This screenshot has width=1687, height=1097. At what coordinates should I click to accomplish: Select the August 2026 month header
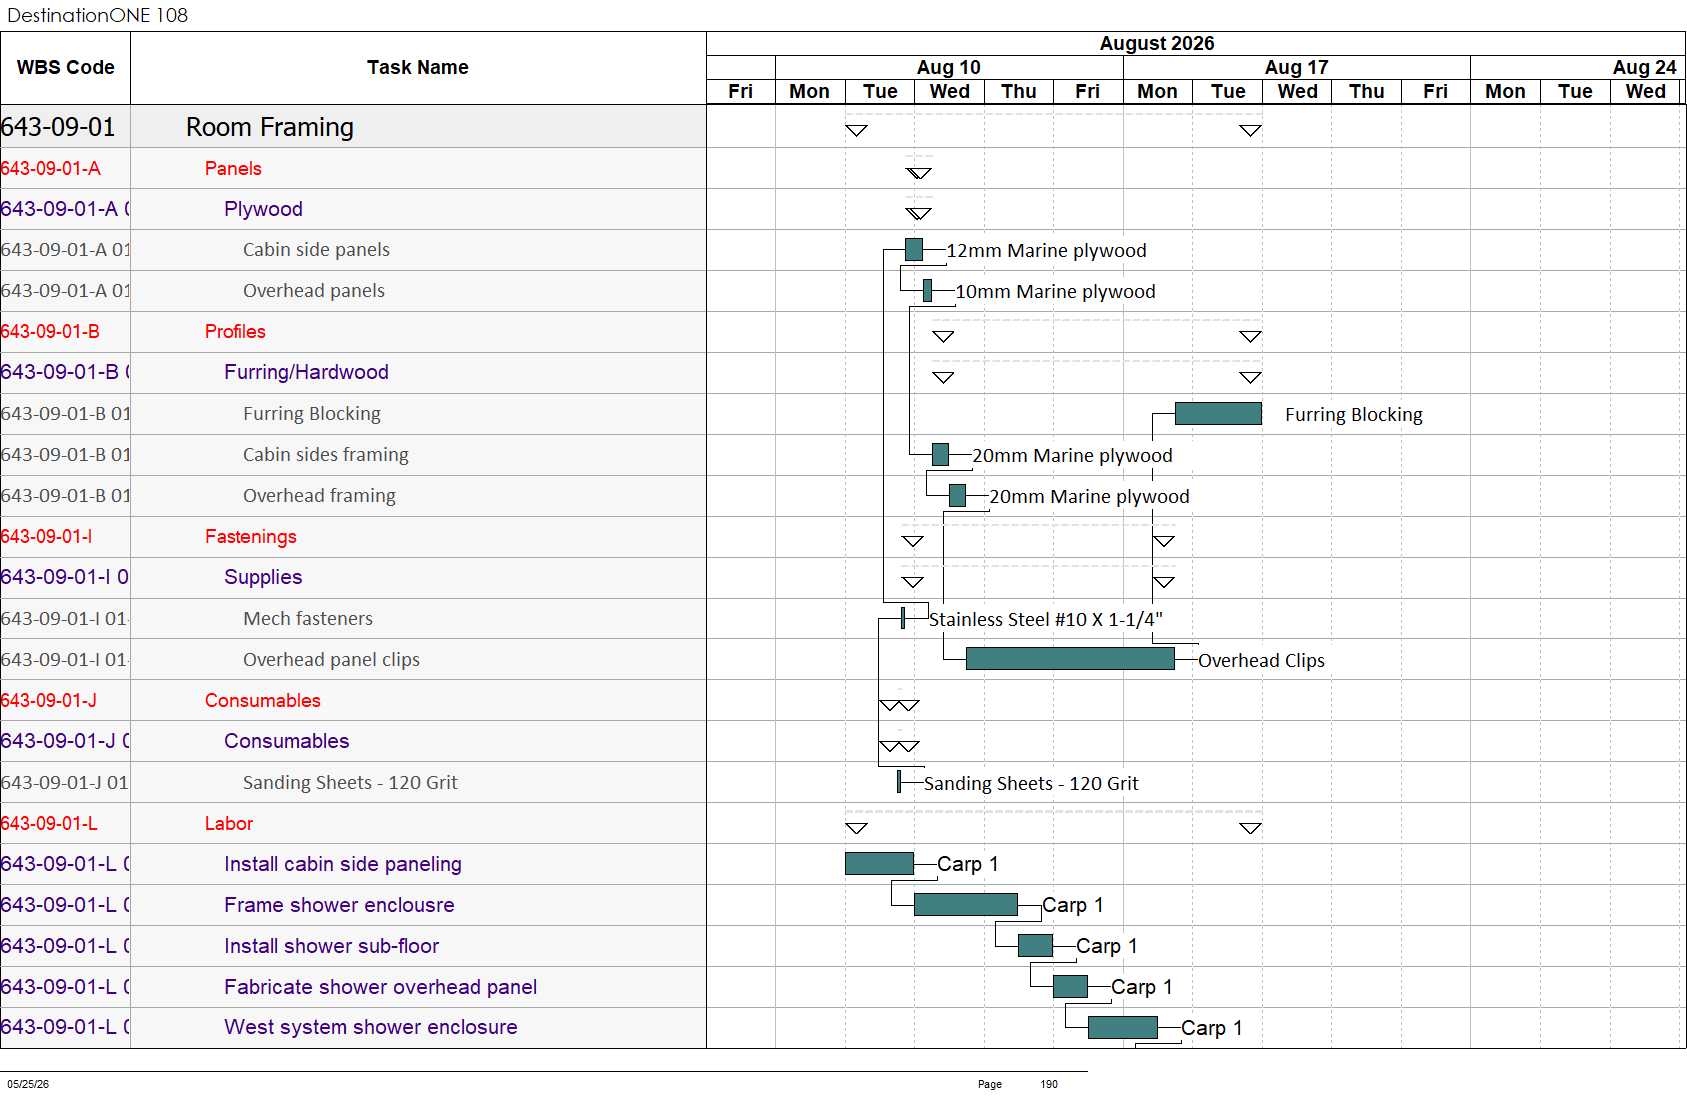point(1157,43)
